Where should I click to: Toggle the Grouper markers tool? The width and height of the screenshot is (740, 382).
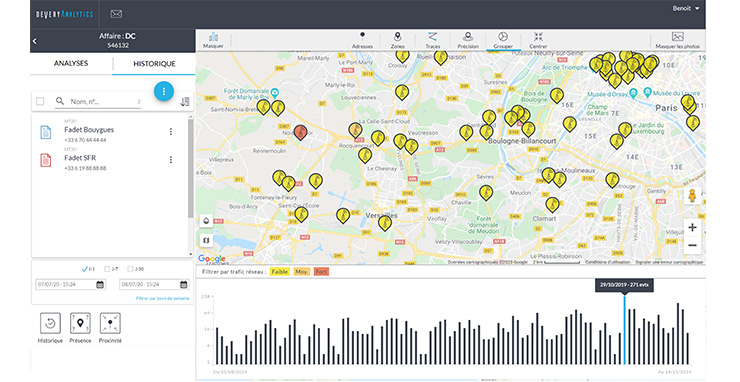(503, 40)
